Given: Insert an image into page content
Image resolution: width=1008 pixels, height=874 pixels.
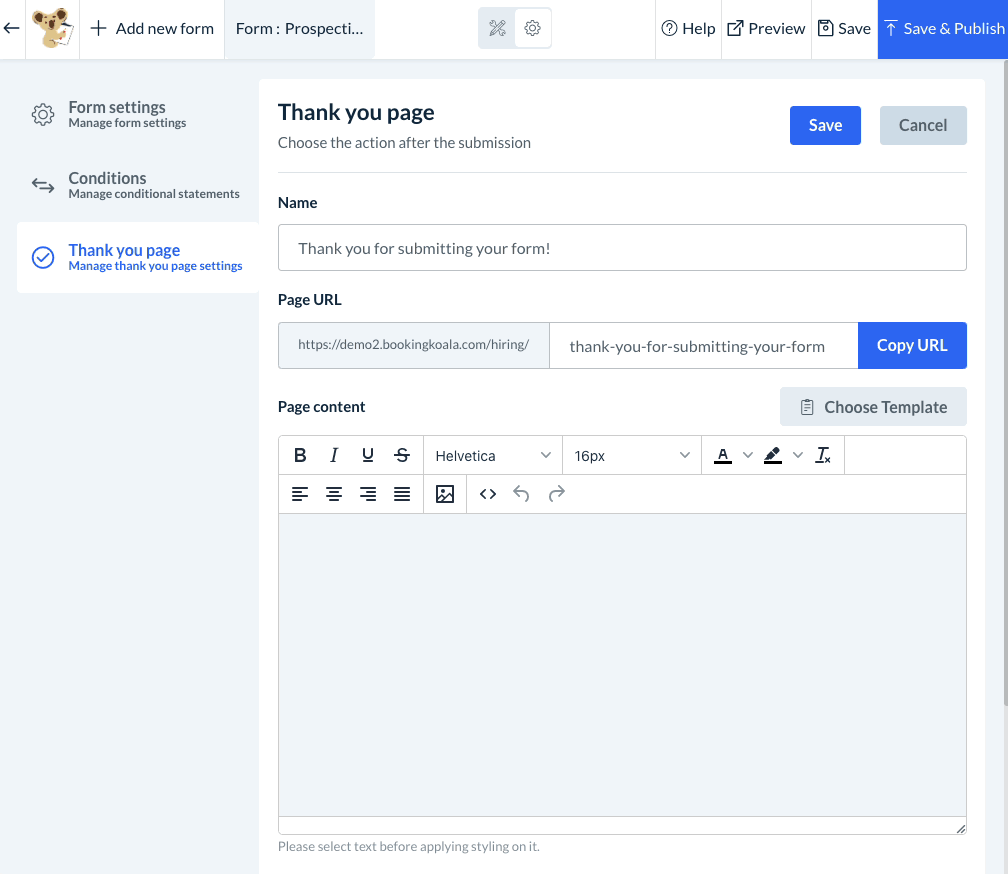Looking at the screenshot, I should (x=445, y=494).
